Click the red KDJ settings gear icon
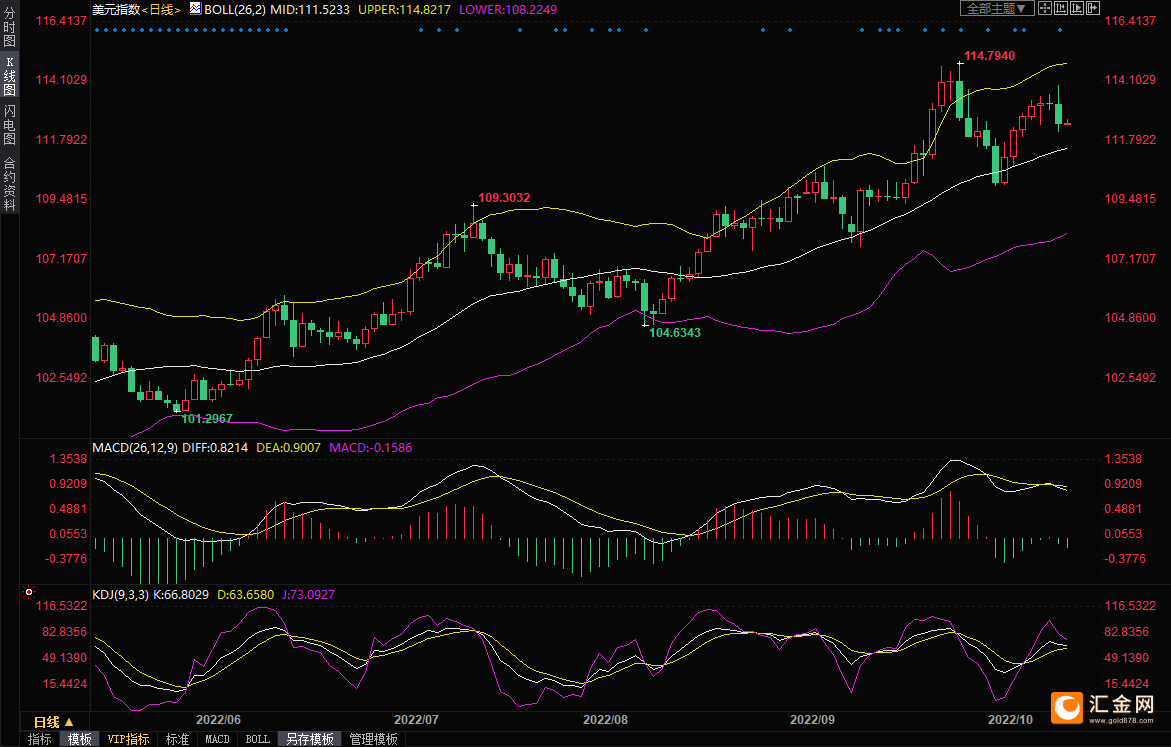This screenshot has width=1171, height=747. point(29,592)
